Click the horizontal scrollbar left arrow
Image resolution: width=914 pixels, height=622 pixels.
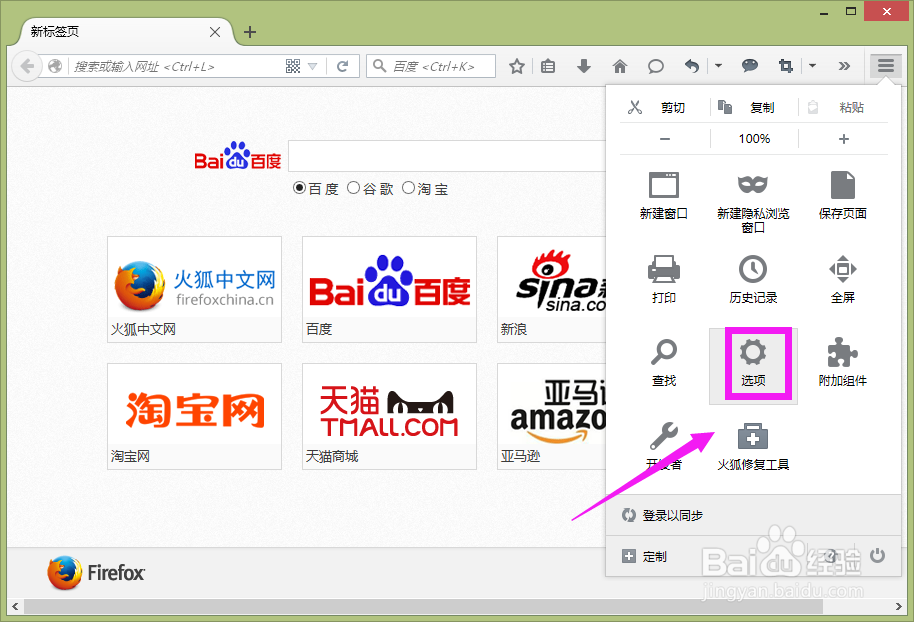click(15, 606)
